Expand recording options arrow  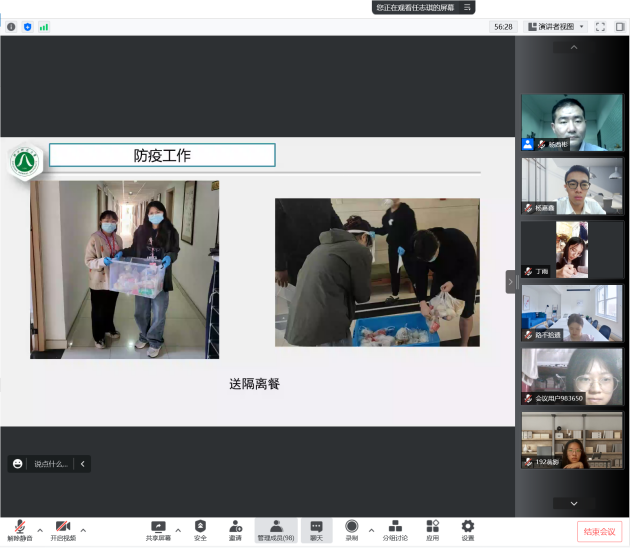(372, 530)
